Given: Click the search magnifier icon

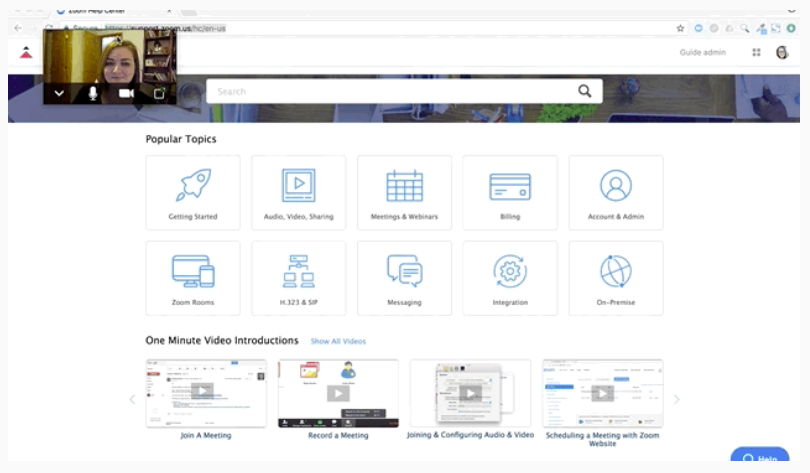Looking at the screenshot, I should (584, 91).
